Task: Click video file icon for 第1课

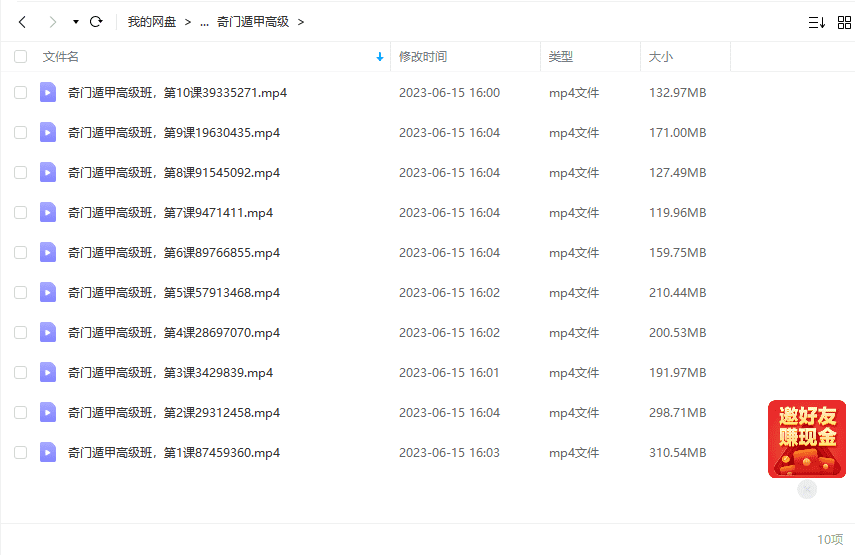Action: 48,453
